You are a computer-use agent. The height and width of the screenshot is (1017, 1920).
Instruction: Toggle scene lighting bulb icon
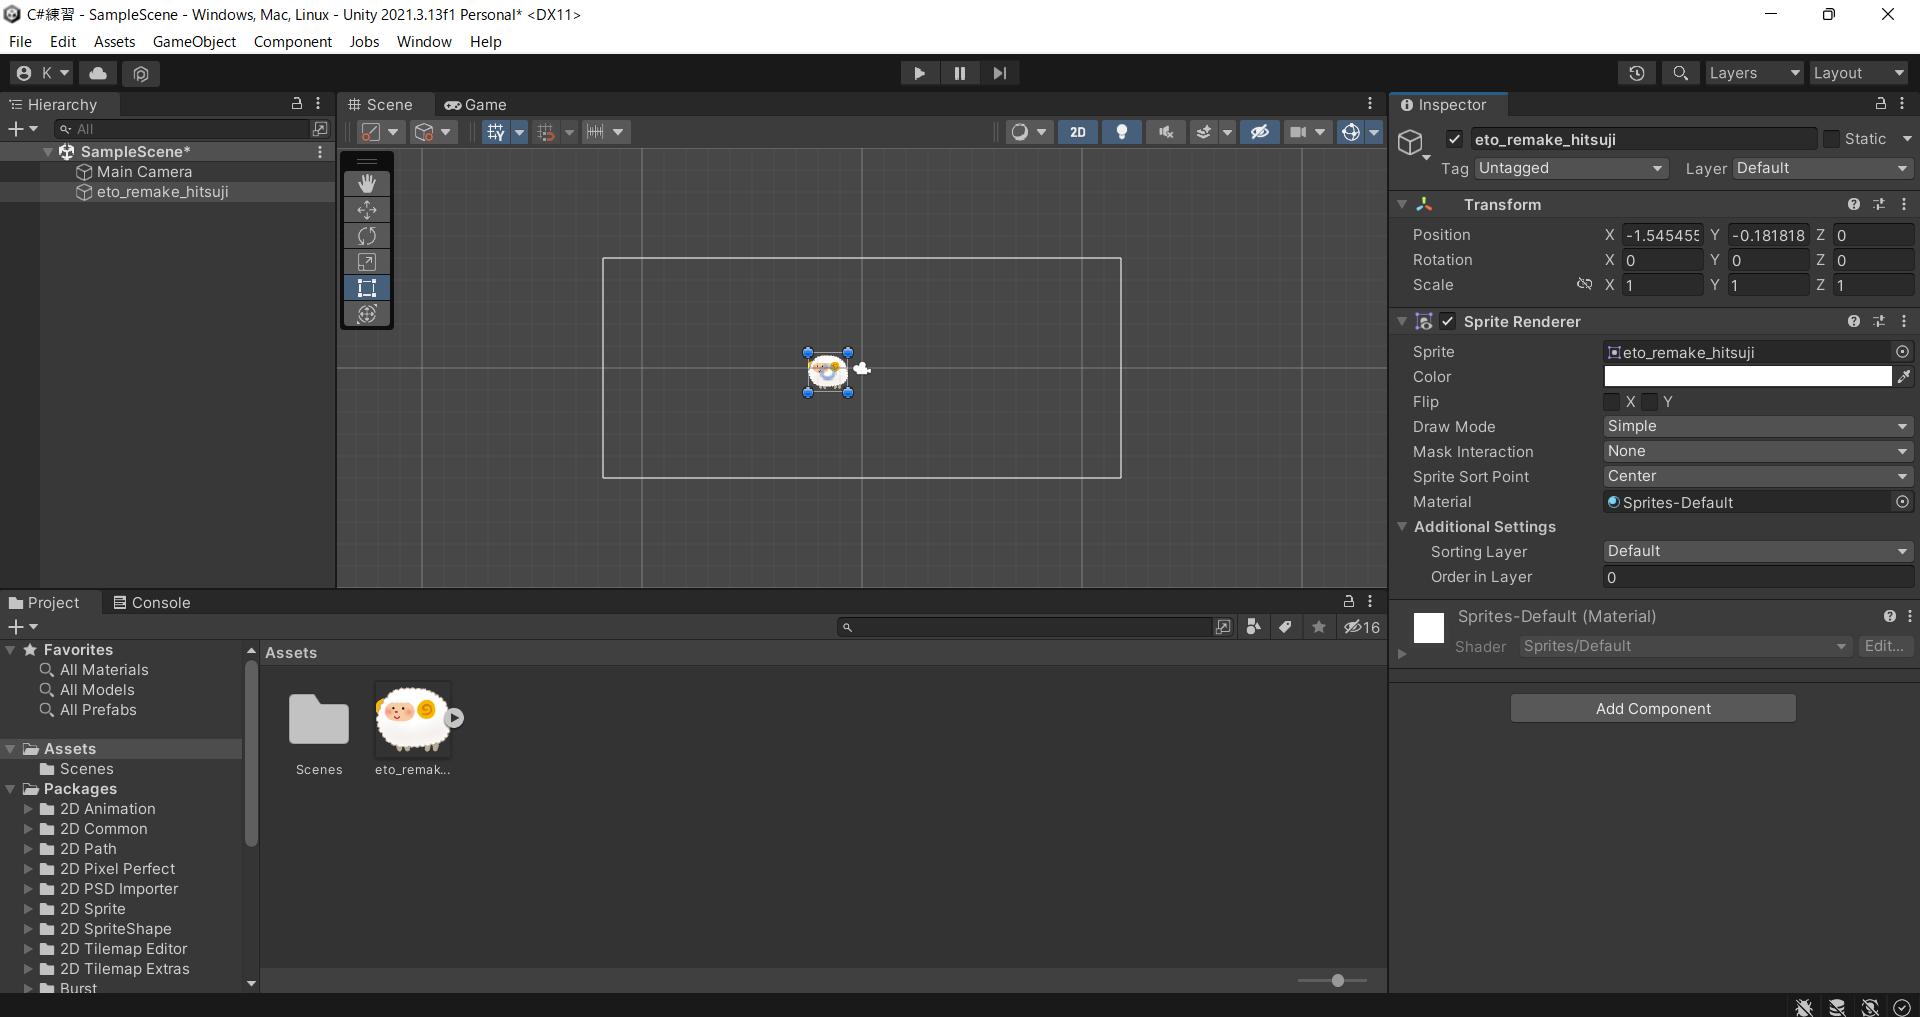[x=1122, y=132]
